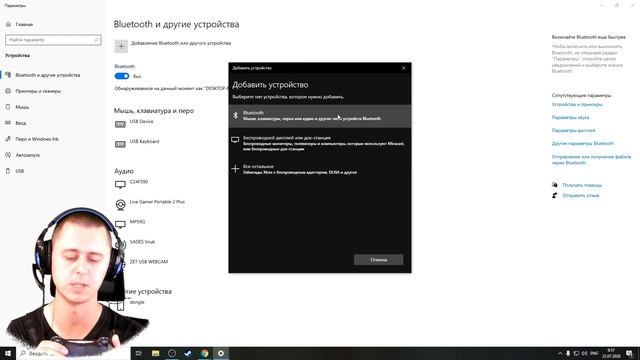Show hidden system tray icons
Image resolution: width=640 pixels, height=360 pixels.
pos(560,353)
